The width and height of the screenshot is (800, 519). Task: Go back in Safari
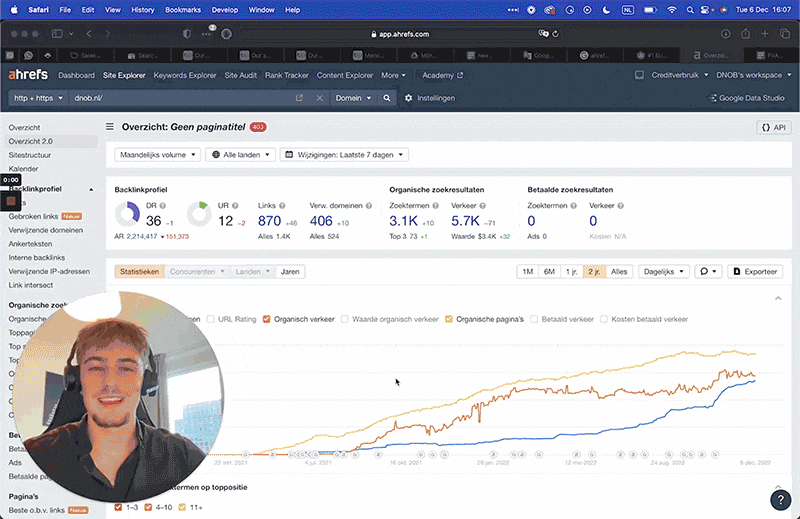(x=89, y=34)
